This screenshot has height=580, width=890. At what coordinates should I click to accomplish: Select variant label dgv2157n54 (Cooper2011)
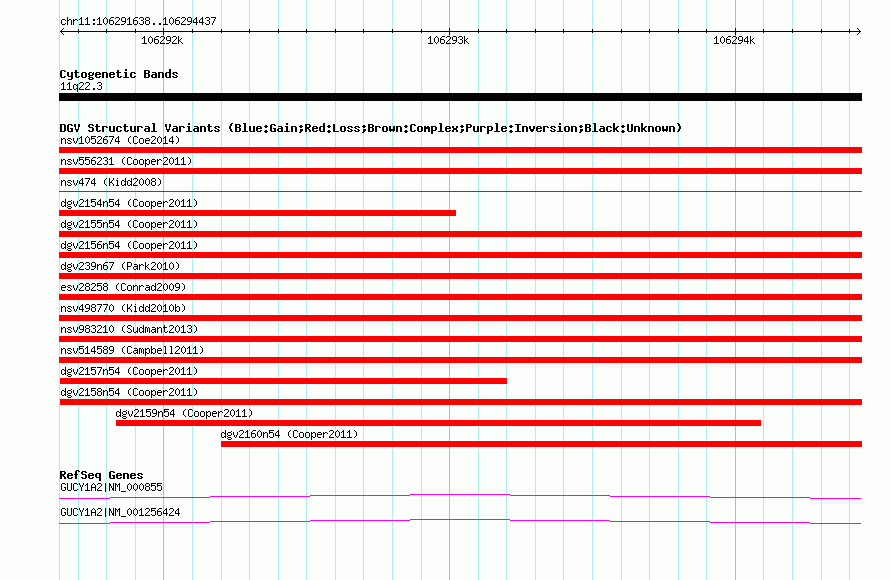[129, 371]
